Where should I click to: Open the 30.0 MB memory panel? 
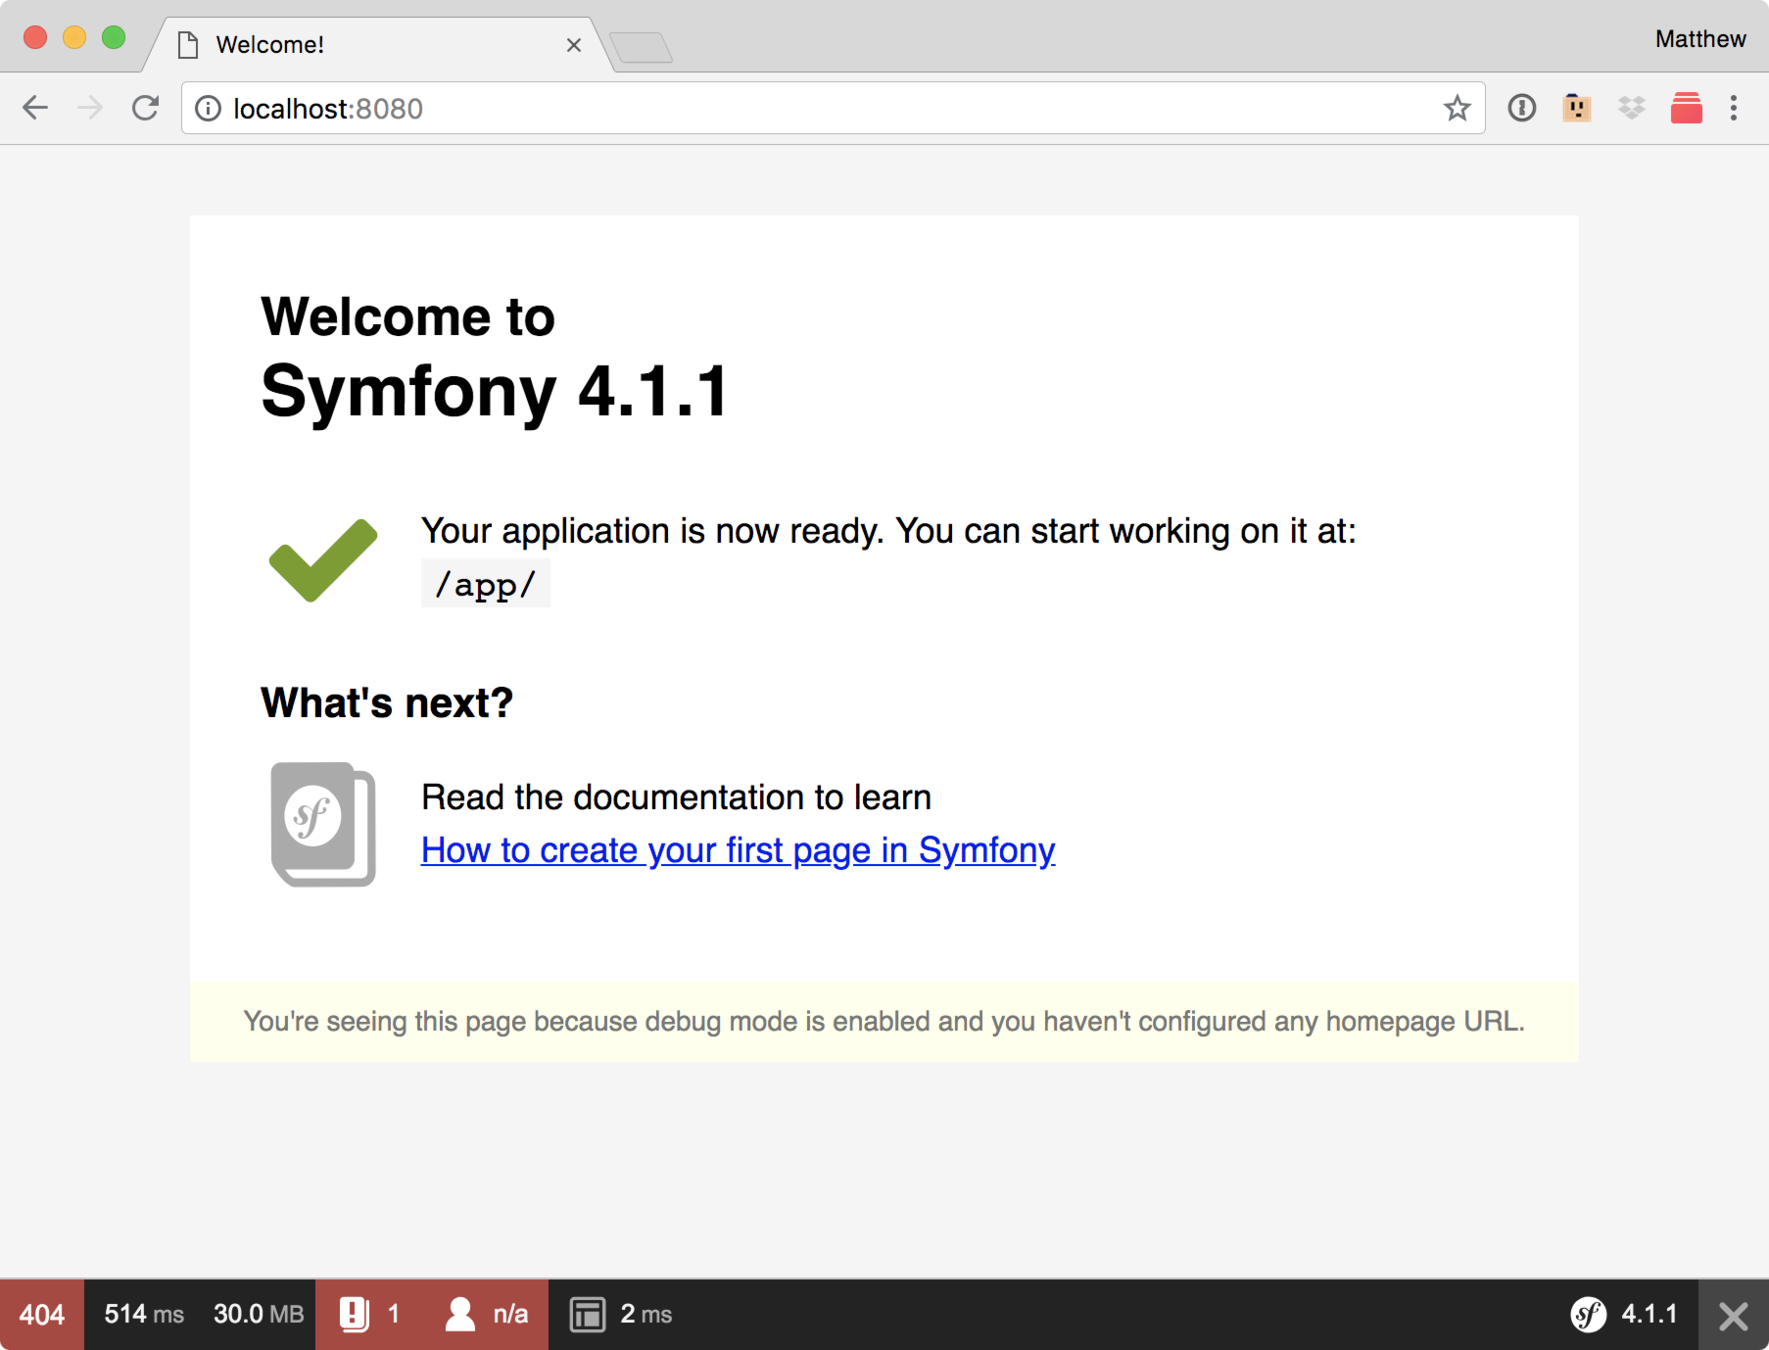pyautogui.click(x=258, y=1314)
